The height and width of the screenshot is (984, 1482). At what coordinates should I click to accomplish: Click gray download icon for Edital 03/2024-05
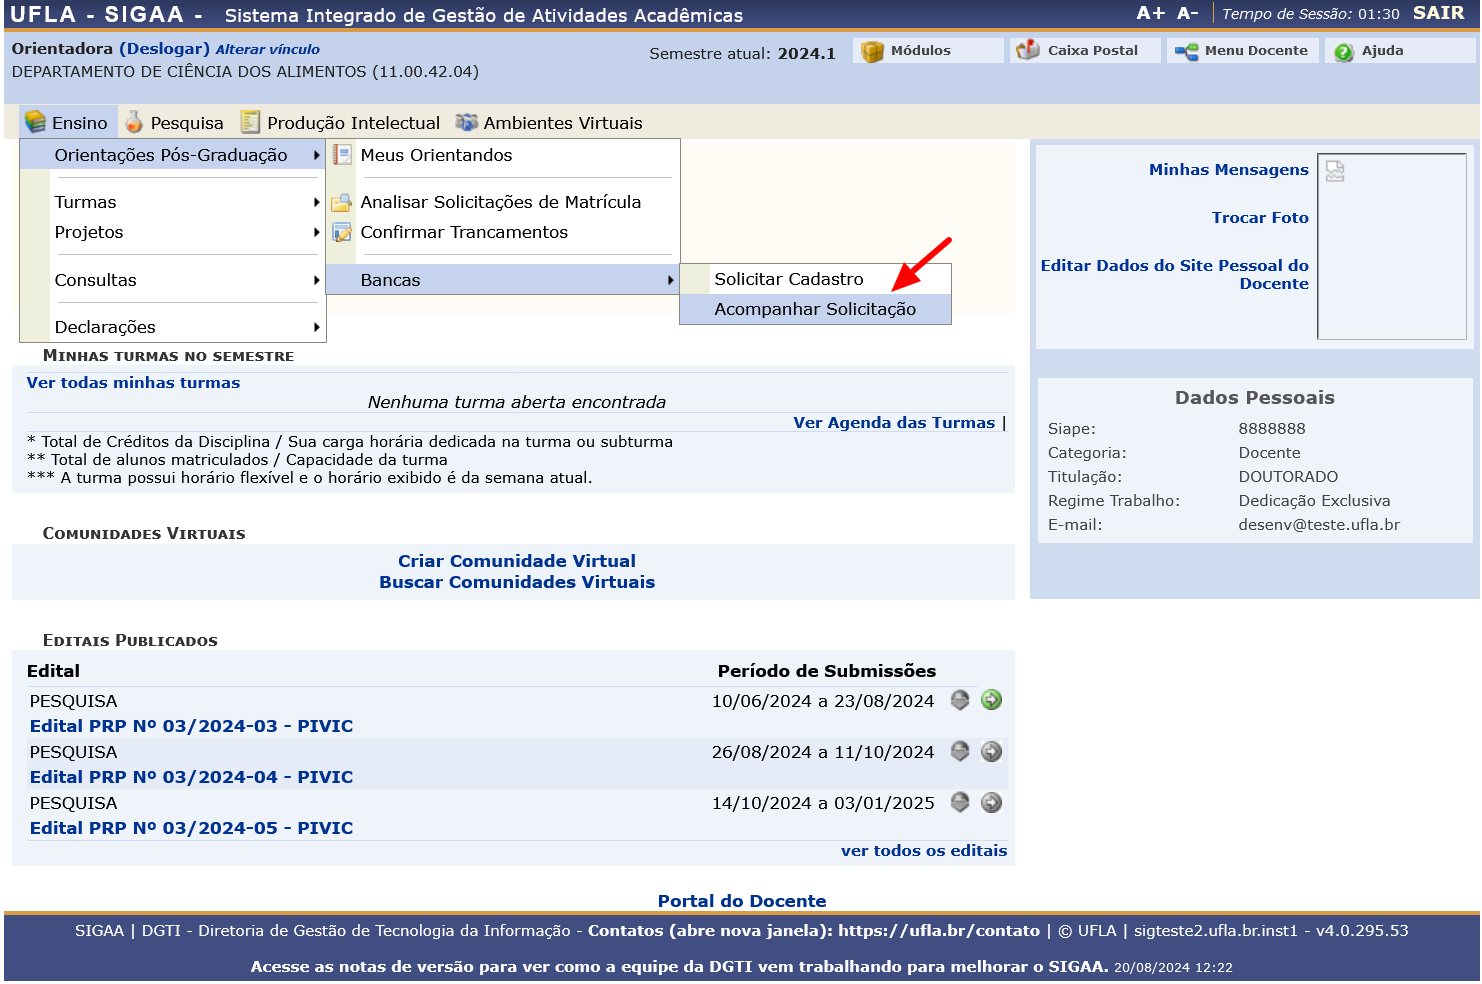click(x=960, y=802)
